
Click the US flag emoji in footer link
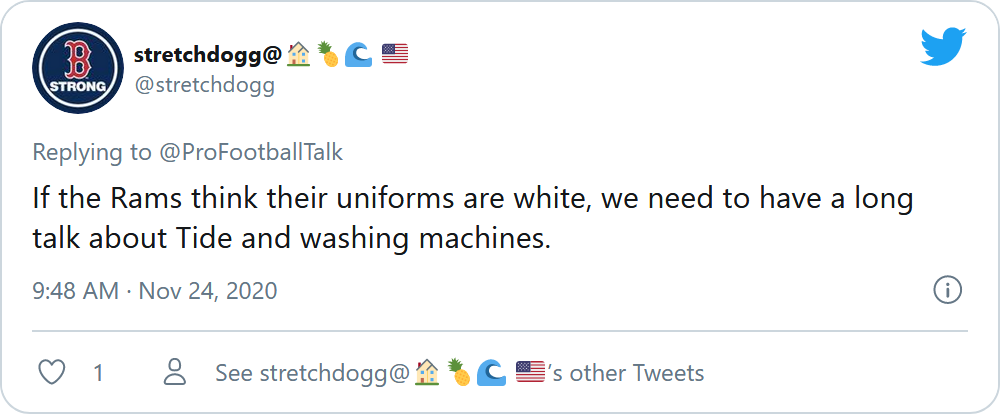click(x=531, y=372)
